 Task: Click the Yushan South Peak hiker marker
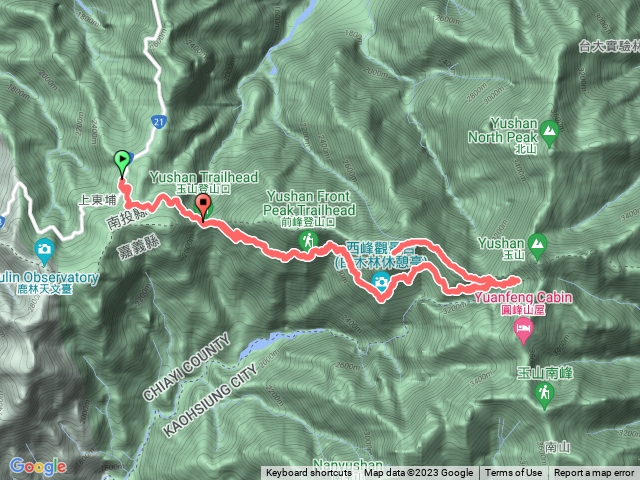tap(544, 395)
